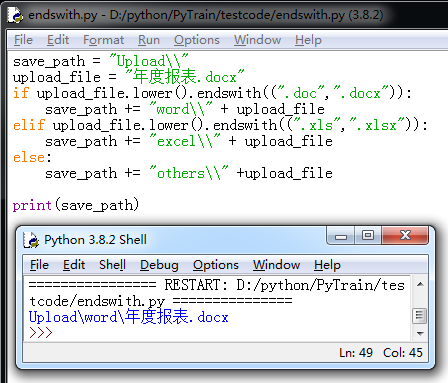Click the save_path = "Upload\\" line
Viewport: 448px width, 383px height.
coord(101,61)
